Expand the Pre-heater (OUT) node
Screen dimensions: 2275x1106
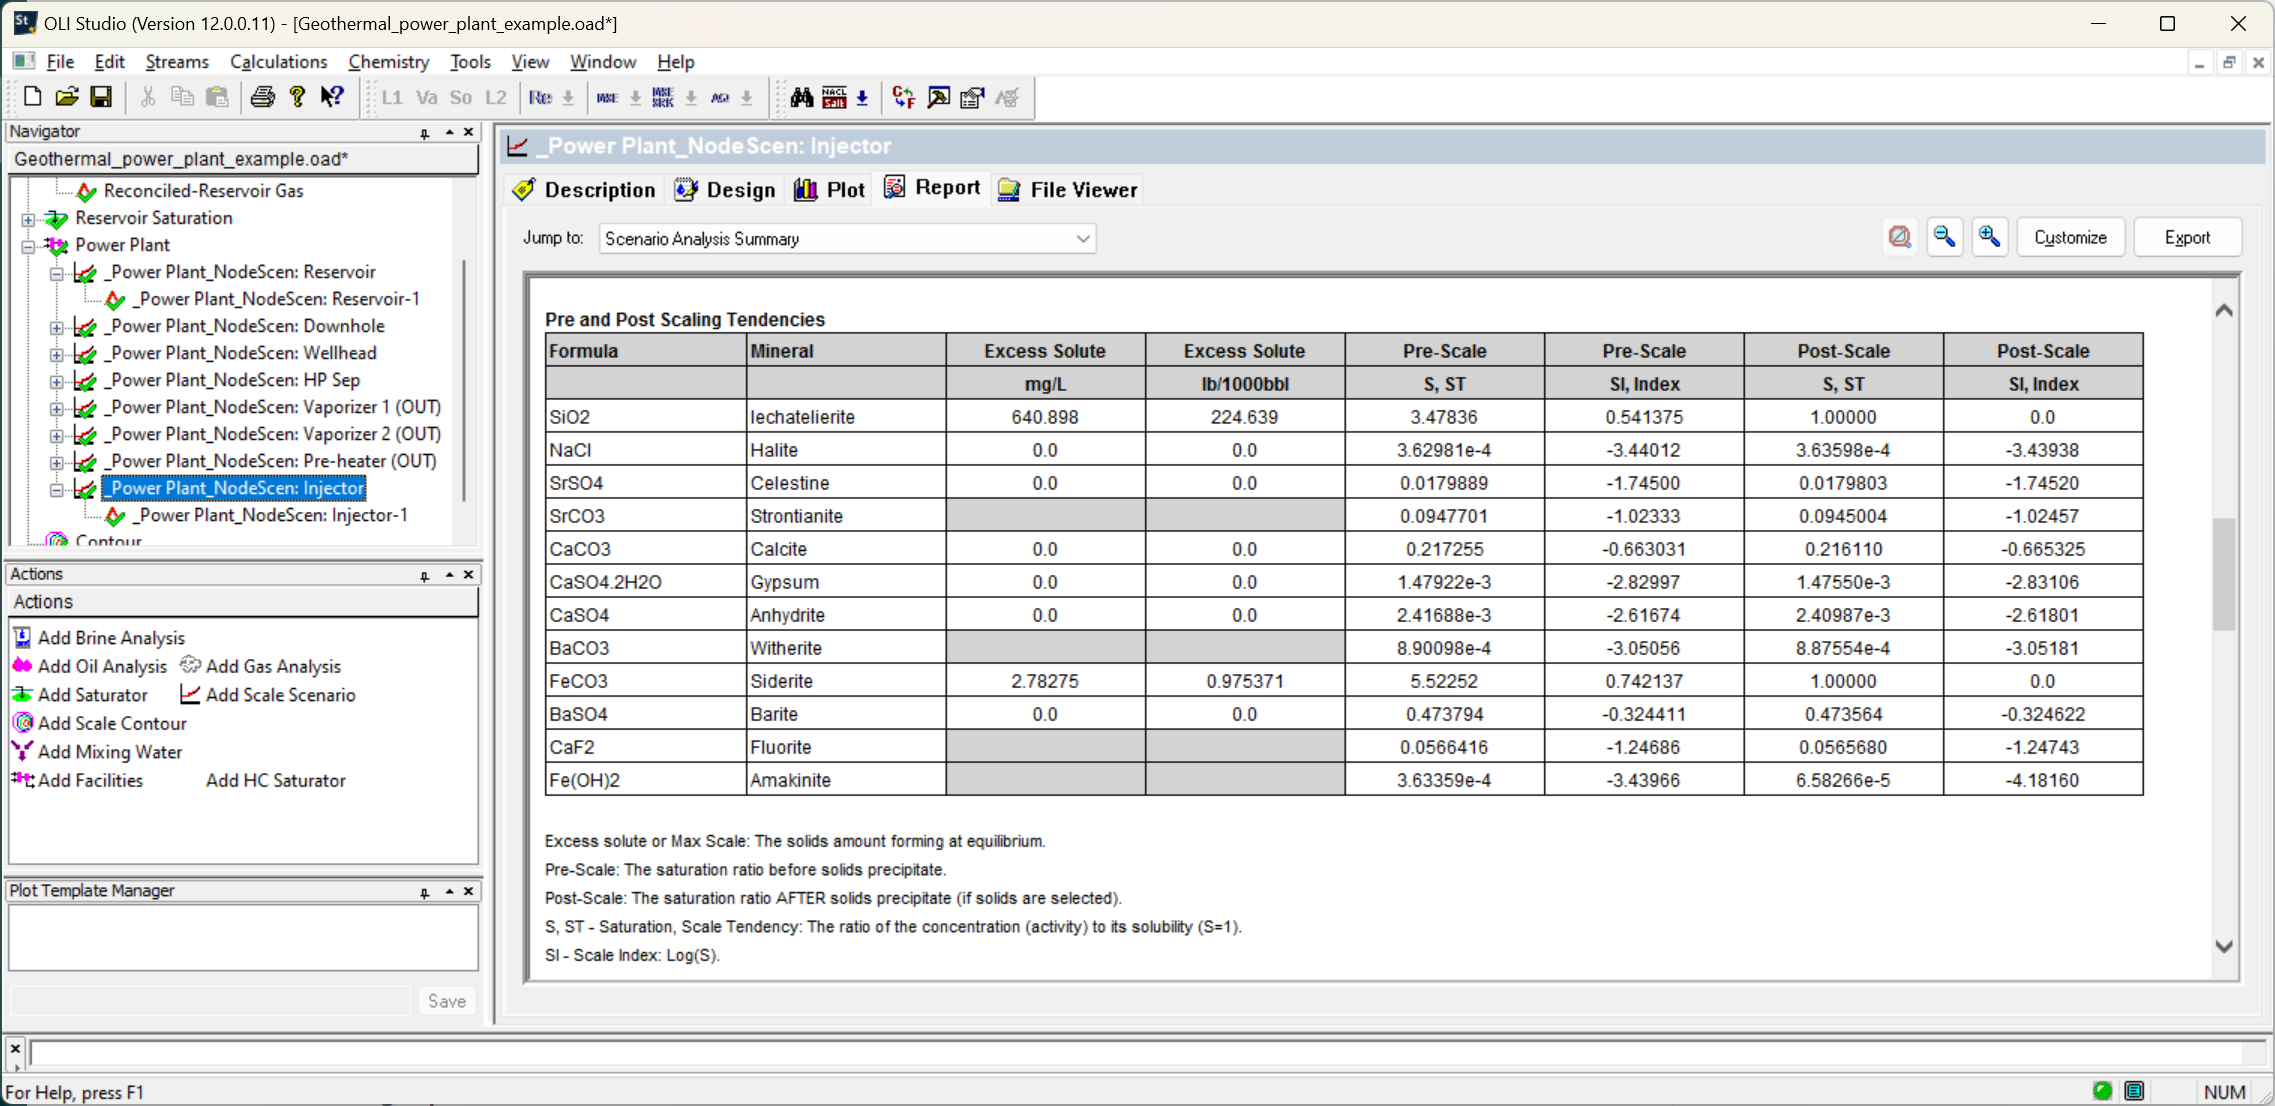click(x=57, y=462)
